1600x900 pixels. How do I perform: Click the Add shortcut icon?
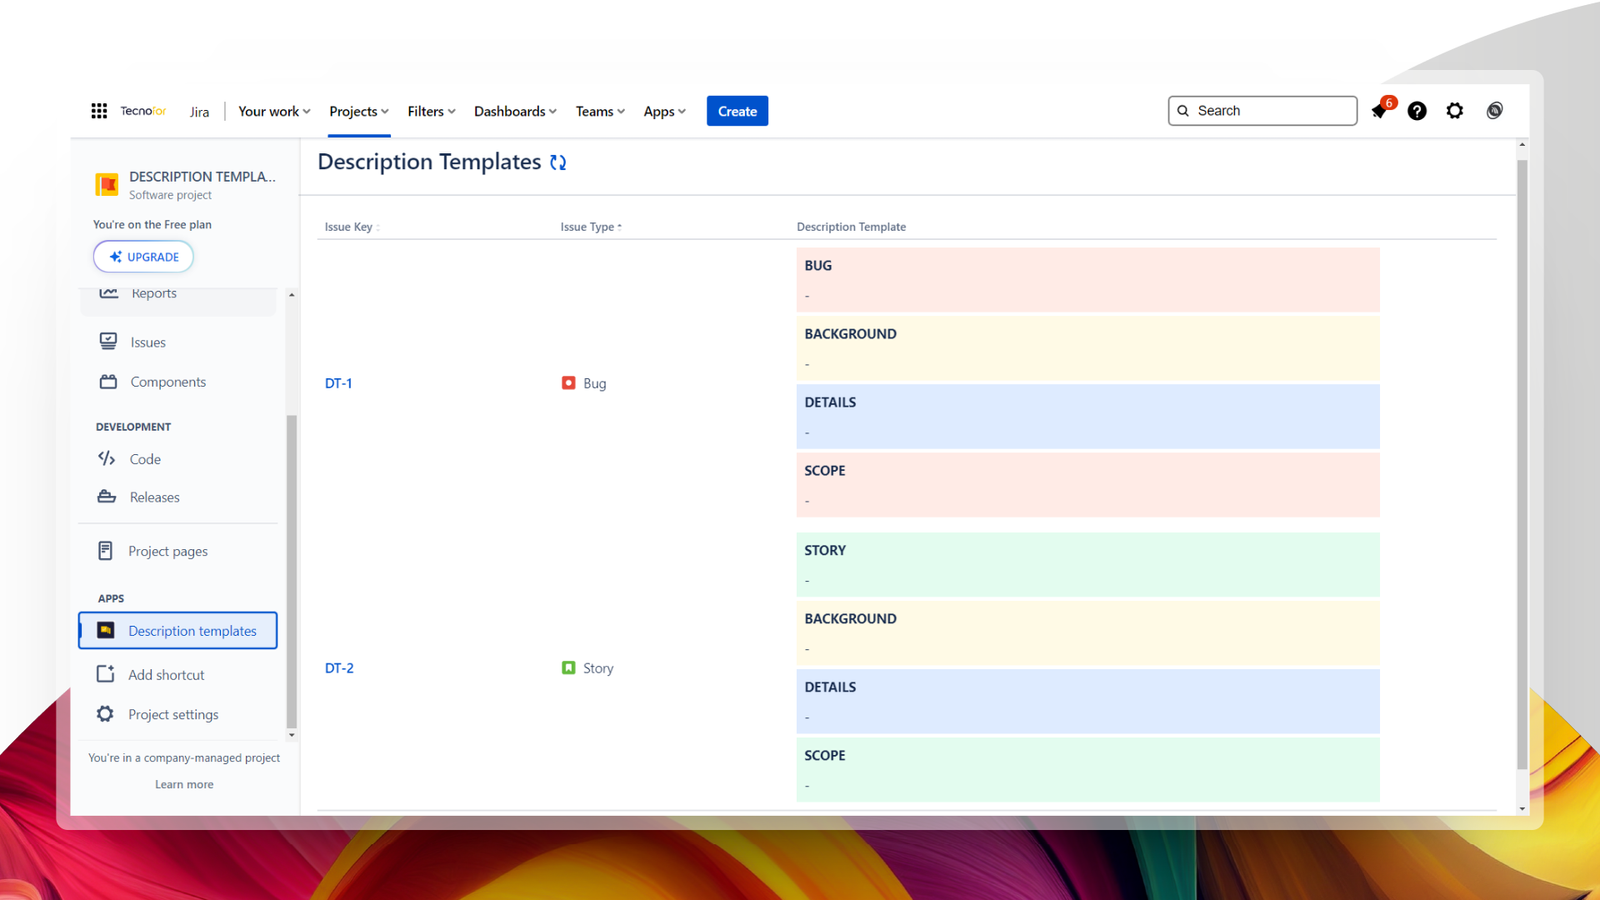tap(105, 674)
